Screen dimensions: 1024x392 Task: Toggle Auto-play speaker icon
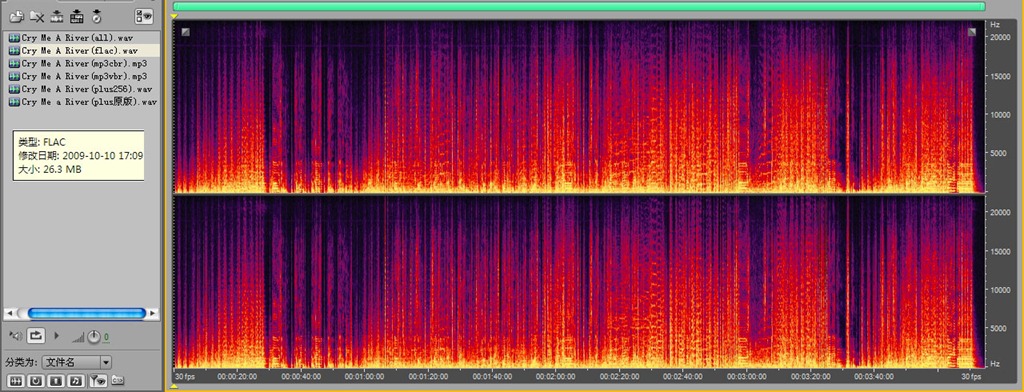(x=16, y=336)
